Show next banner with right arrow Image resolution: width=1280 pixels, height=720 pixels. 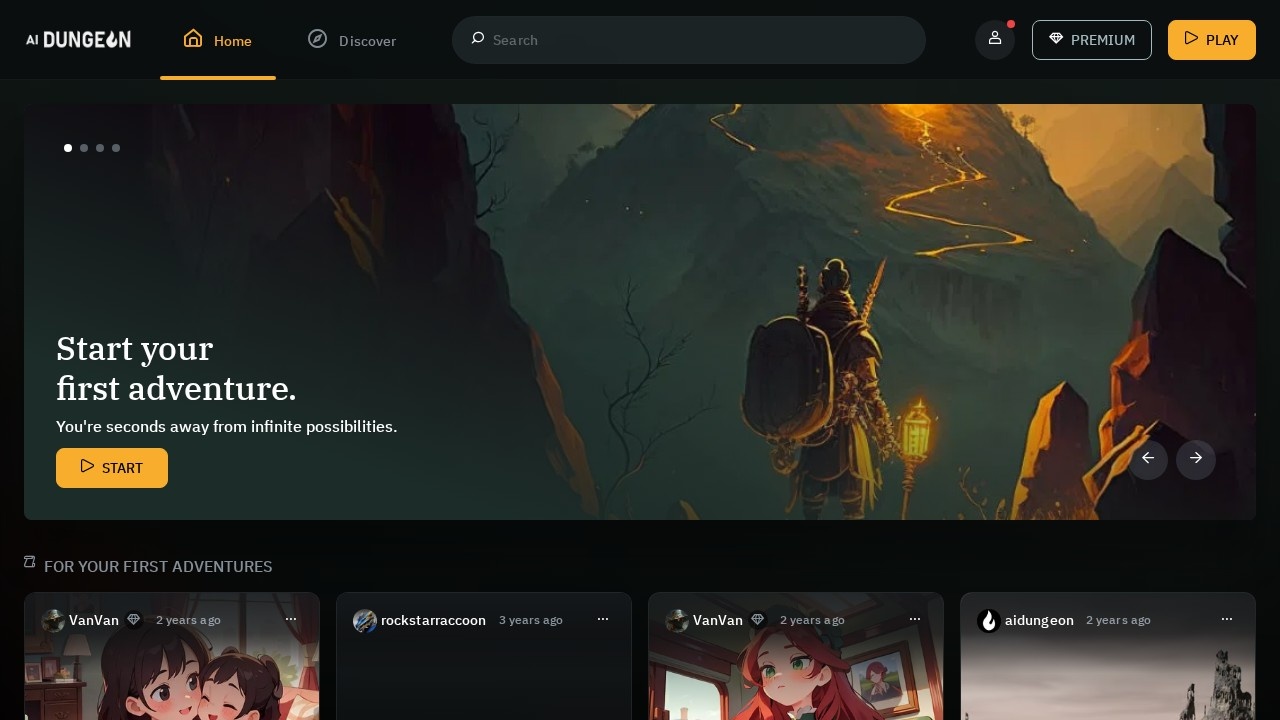coord(1195,459)
